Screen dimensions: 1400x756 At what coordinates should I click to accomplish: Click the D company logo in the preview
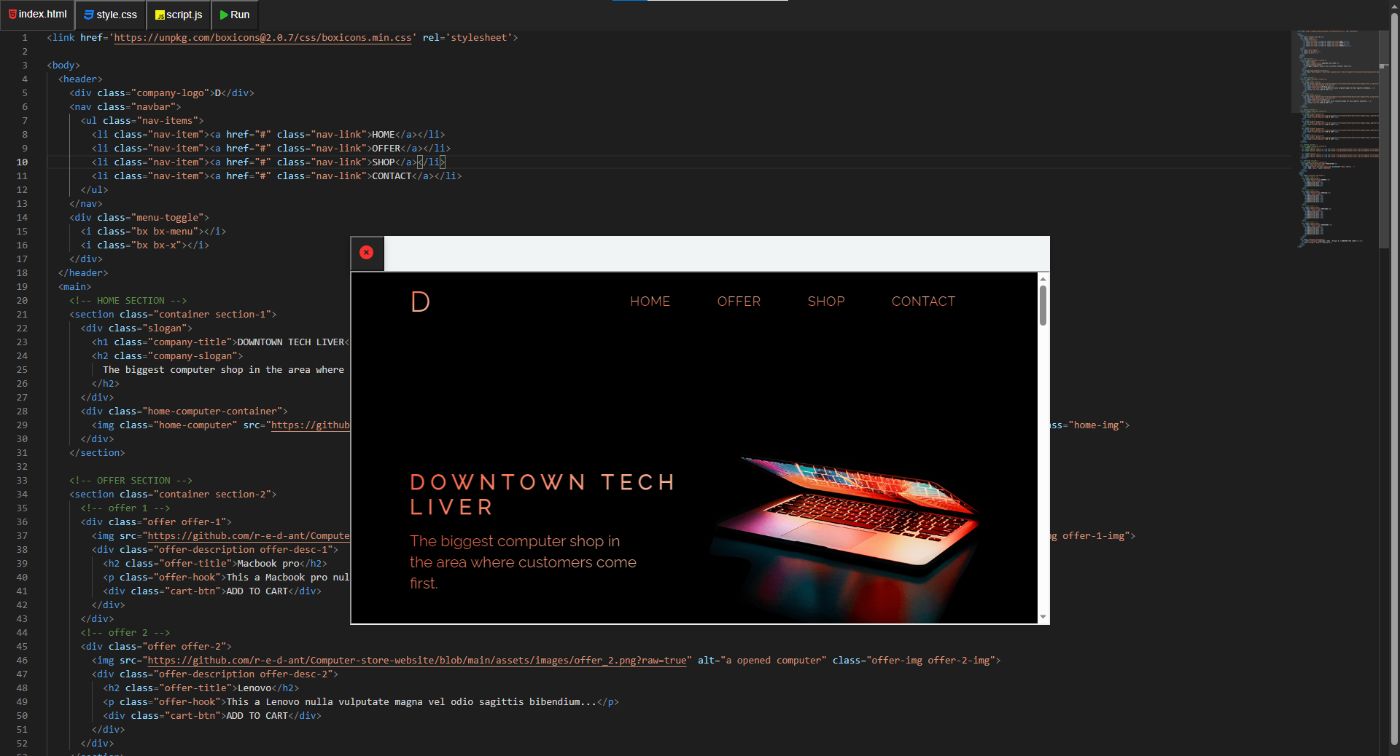click(420, 301)
